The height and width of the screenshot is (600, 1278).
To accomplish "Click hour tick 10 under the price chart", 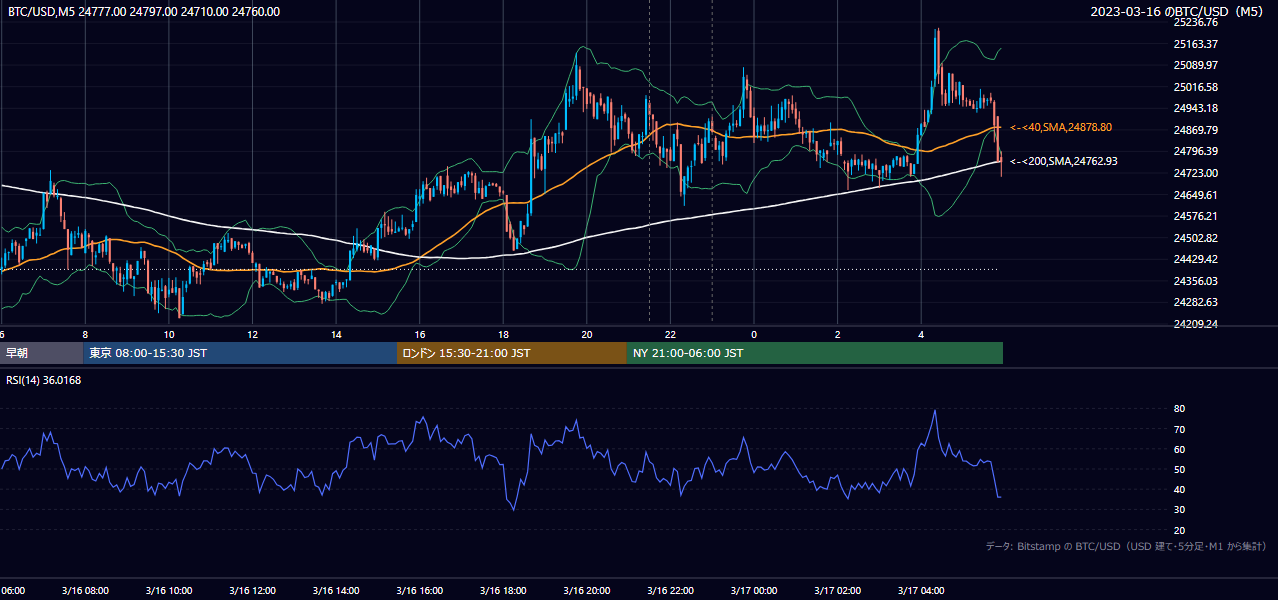I will point(169,335).
